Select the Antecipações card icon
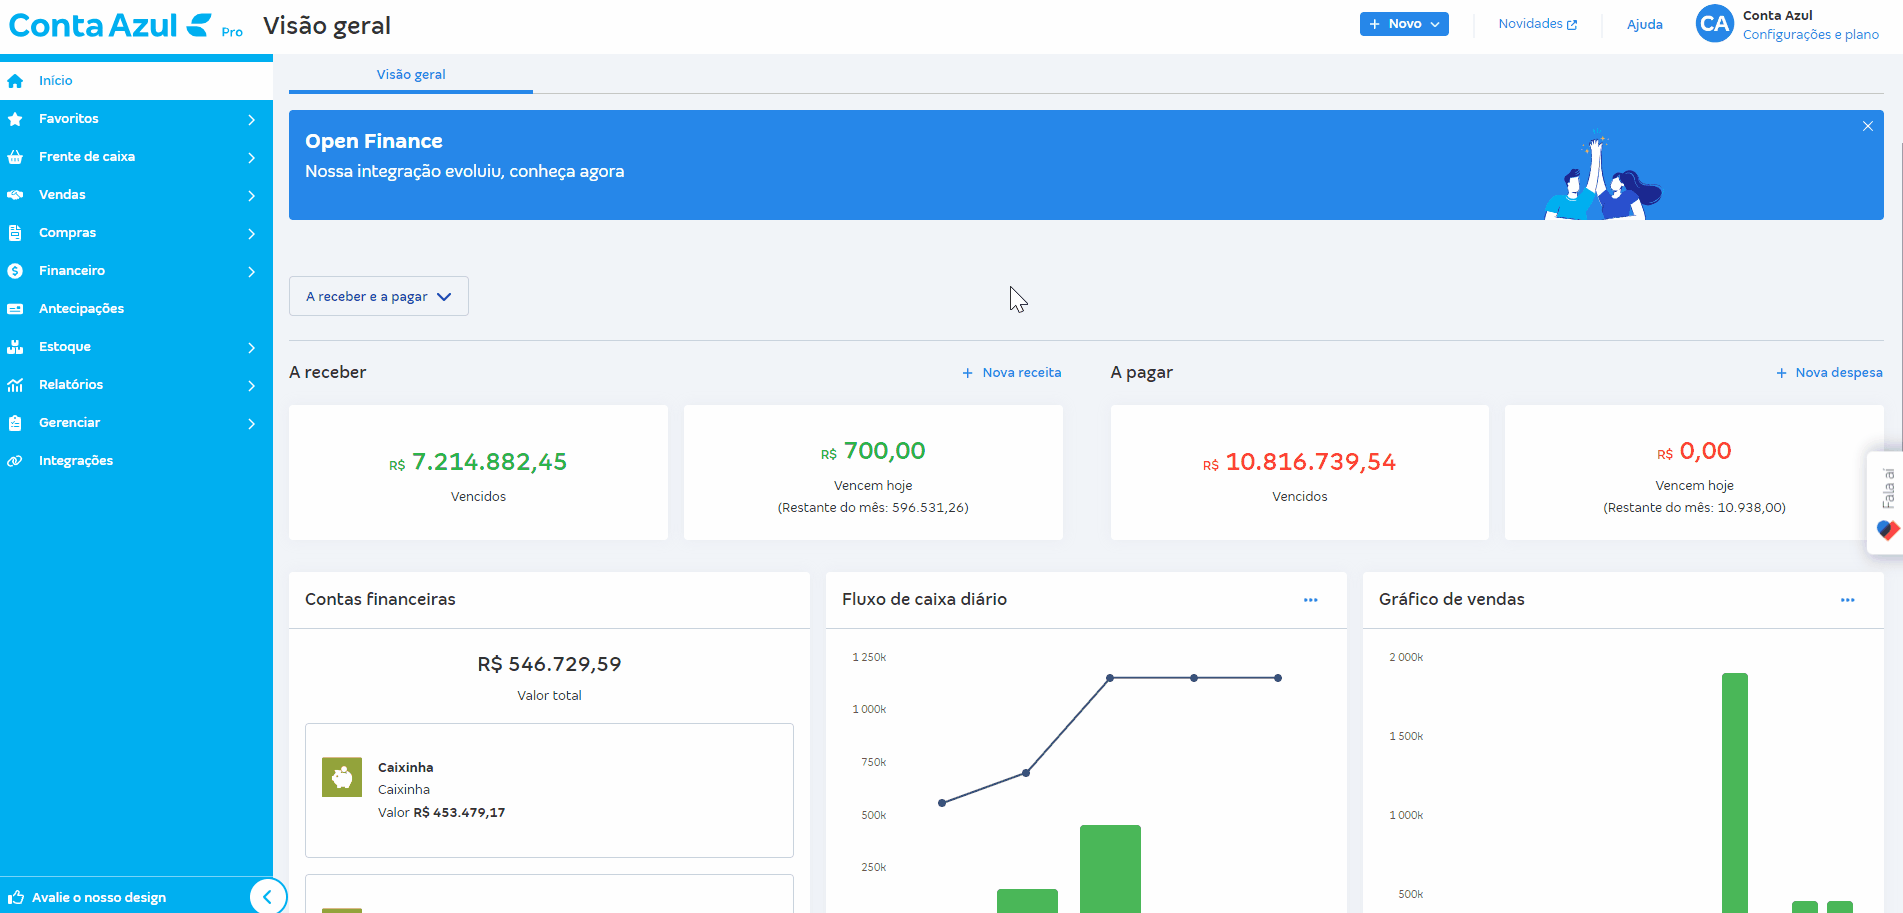This screenshot has height=913, width=1903. pyautogui.click(x=16, y=308)
